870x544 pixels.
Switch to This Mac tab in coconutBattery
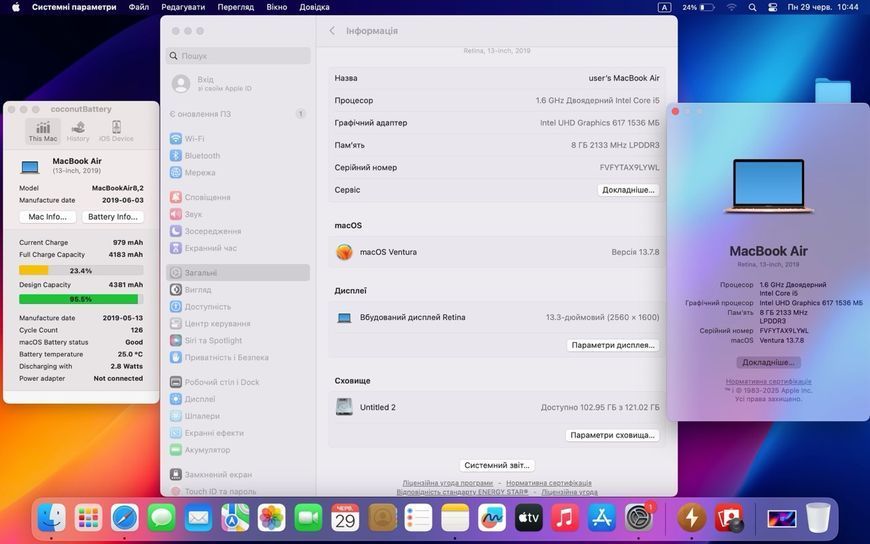point(43,132)
